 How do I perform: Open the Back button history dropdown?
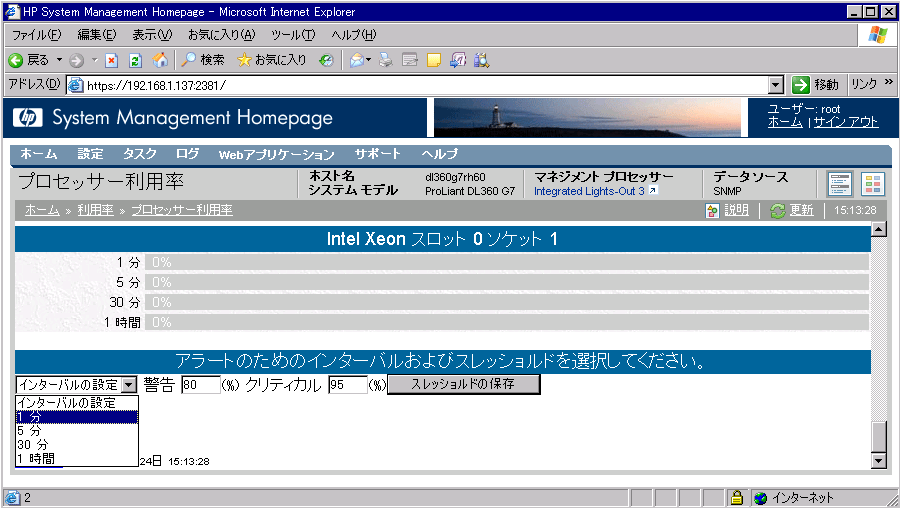pos(59,60)
